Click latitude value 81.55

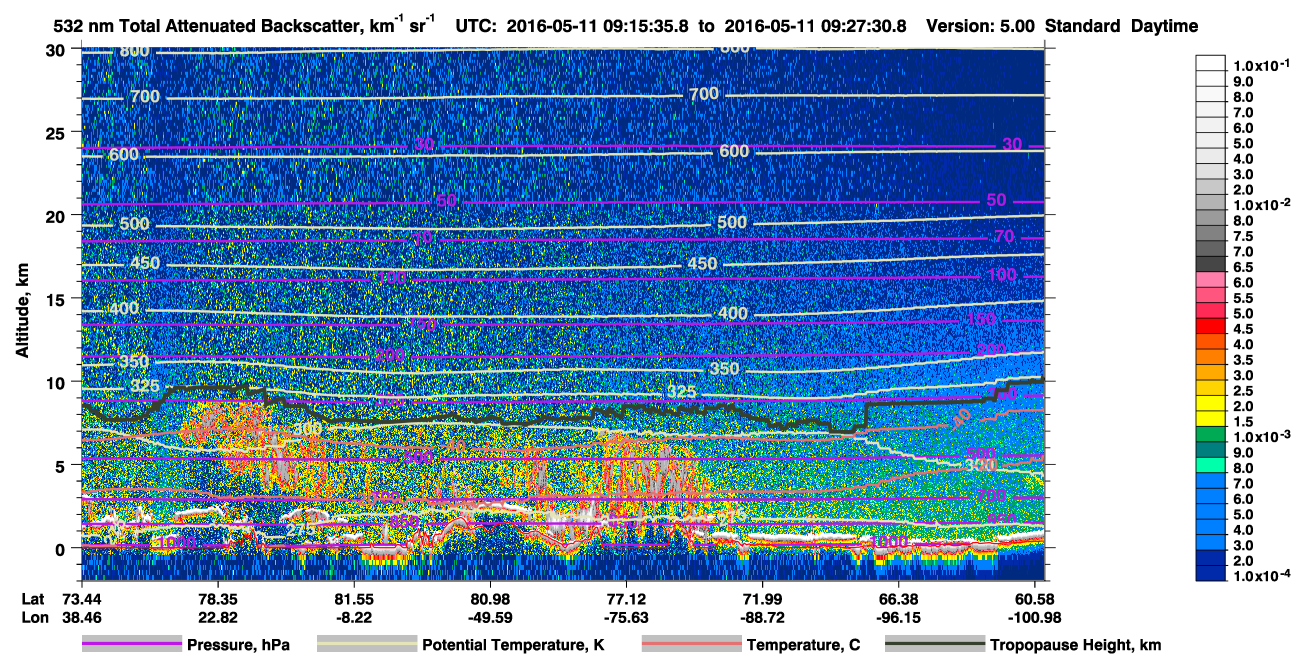point(353,598)
